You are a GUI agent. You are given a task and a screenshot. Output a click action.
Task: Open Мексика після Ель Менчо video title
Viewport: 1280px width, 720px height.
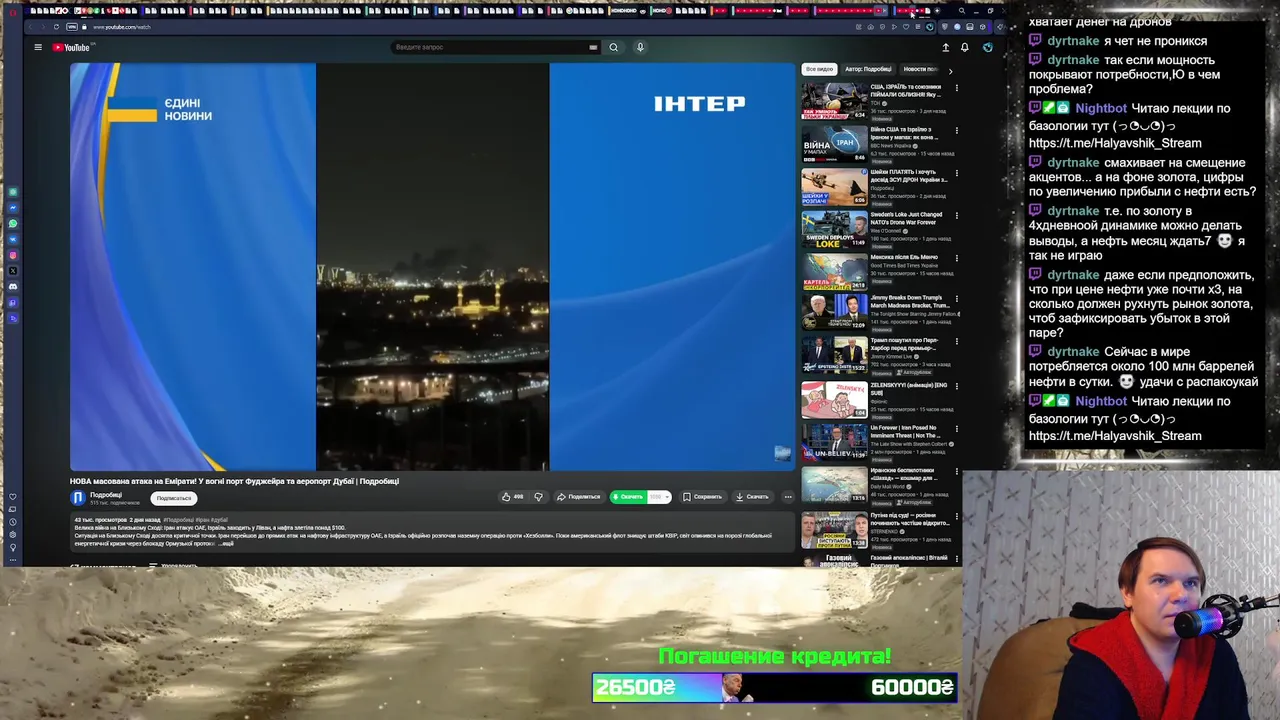click(904, 257)
